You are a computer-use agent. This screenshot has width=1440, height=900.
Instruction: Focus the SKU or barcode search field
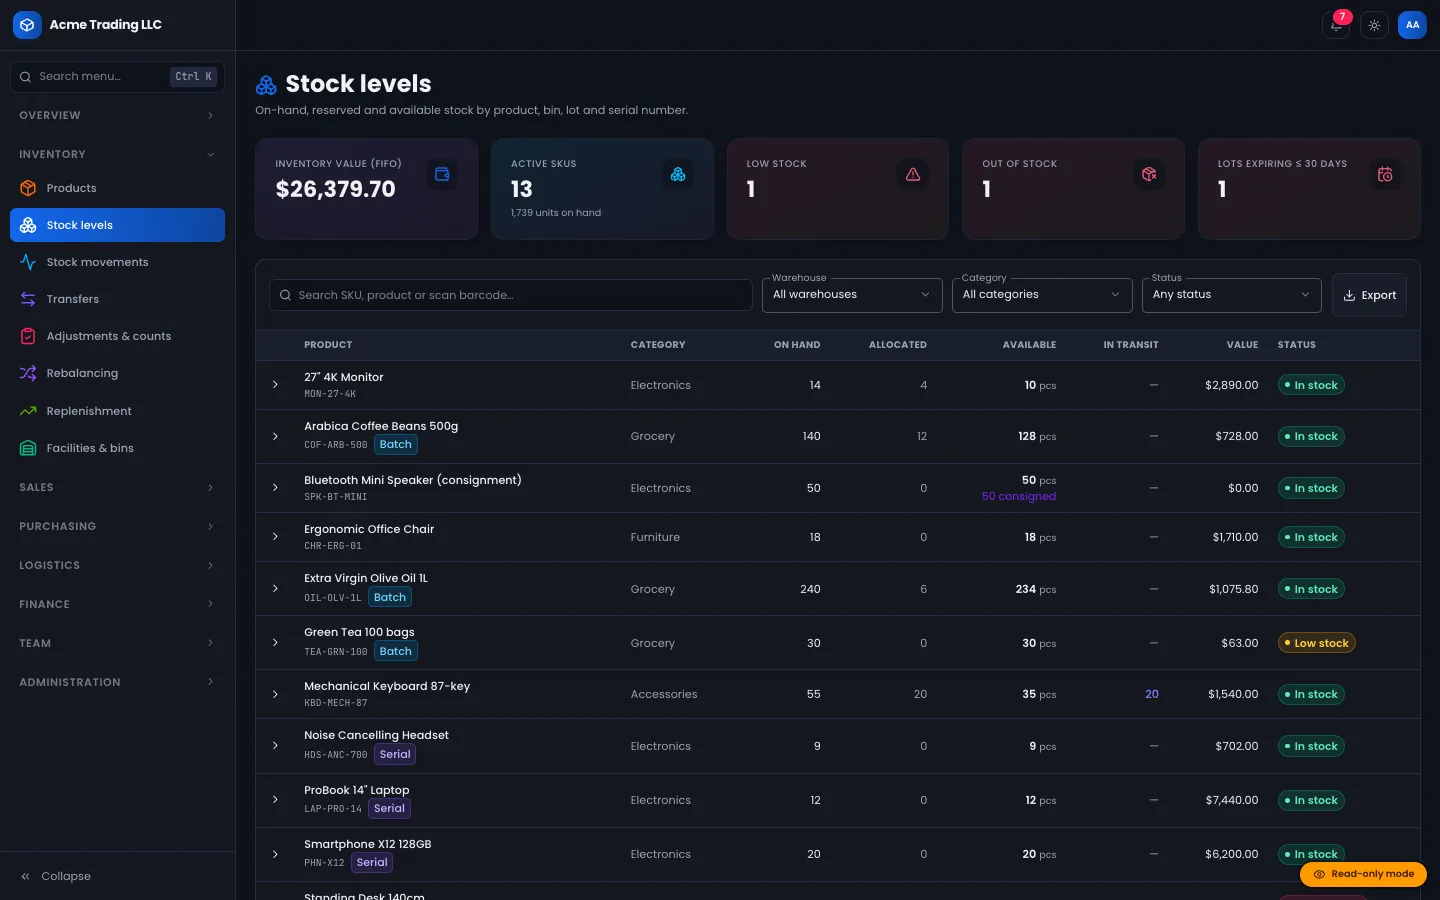click(511, 295)
